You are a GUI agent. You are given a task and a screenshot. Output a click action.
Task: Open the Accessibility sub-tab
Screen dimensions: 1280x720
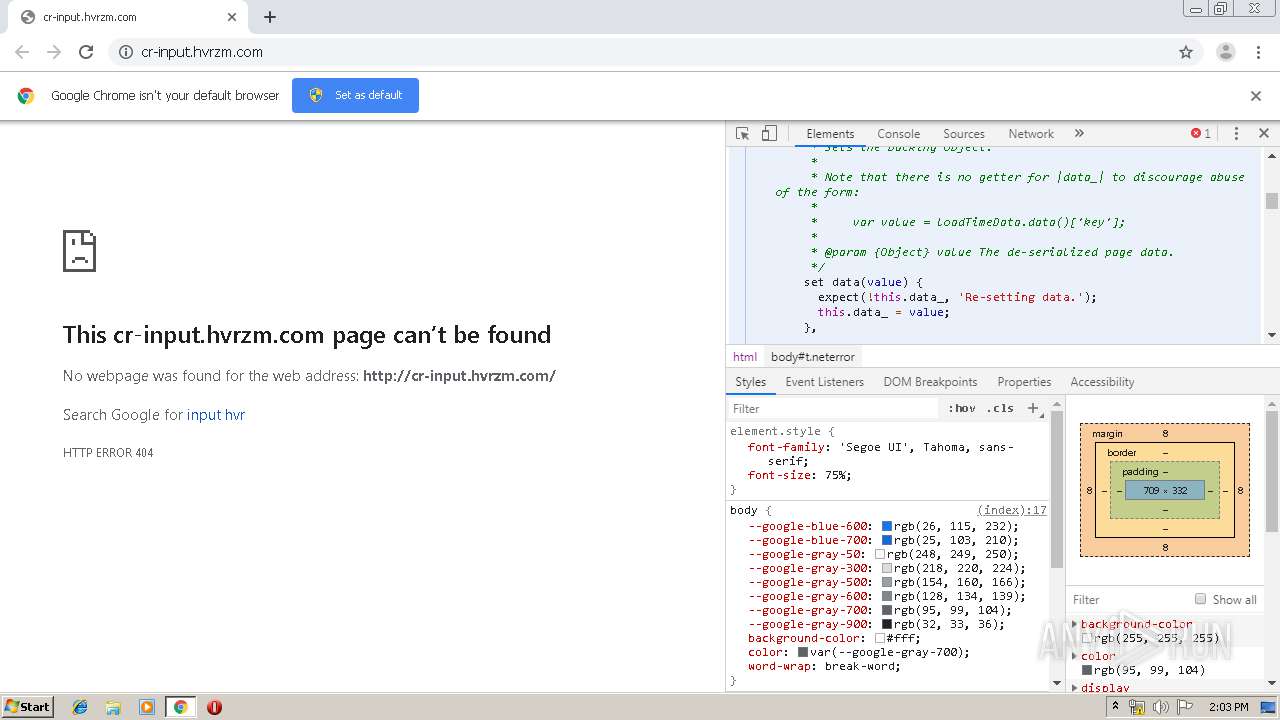tap(1102, 382)
